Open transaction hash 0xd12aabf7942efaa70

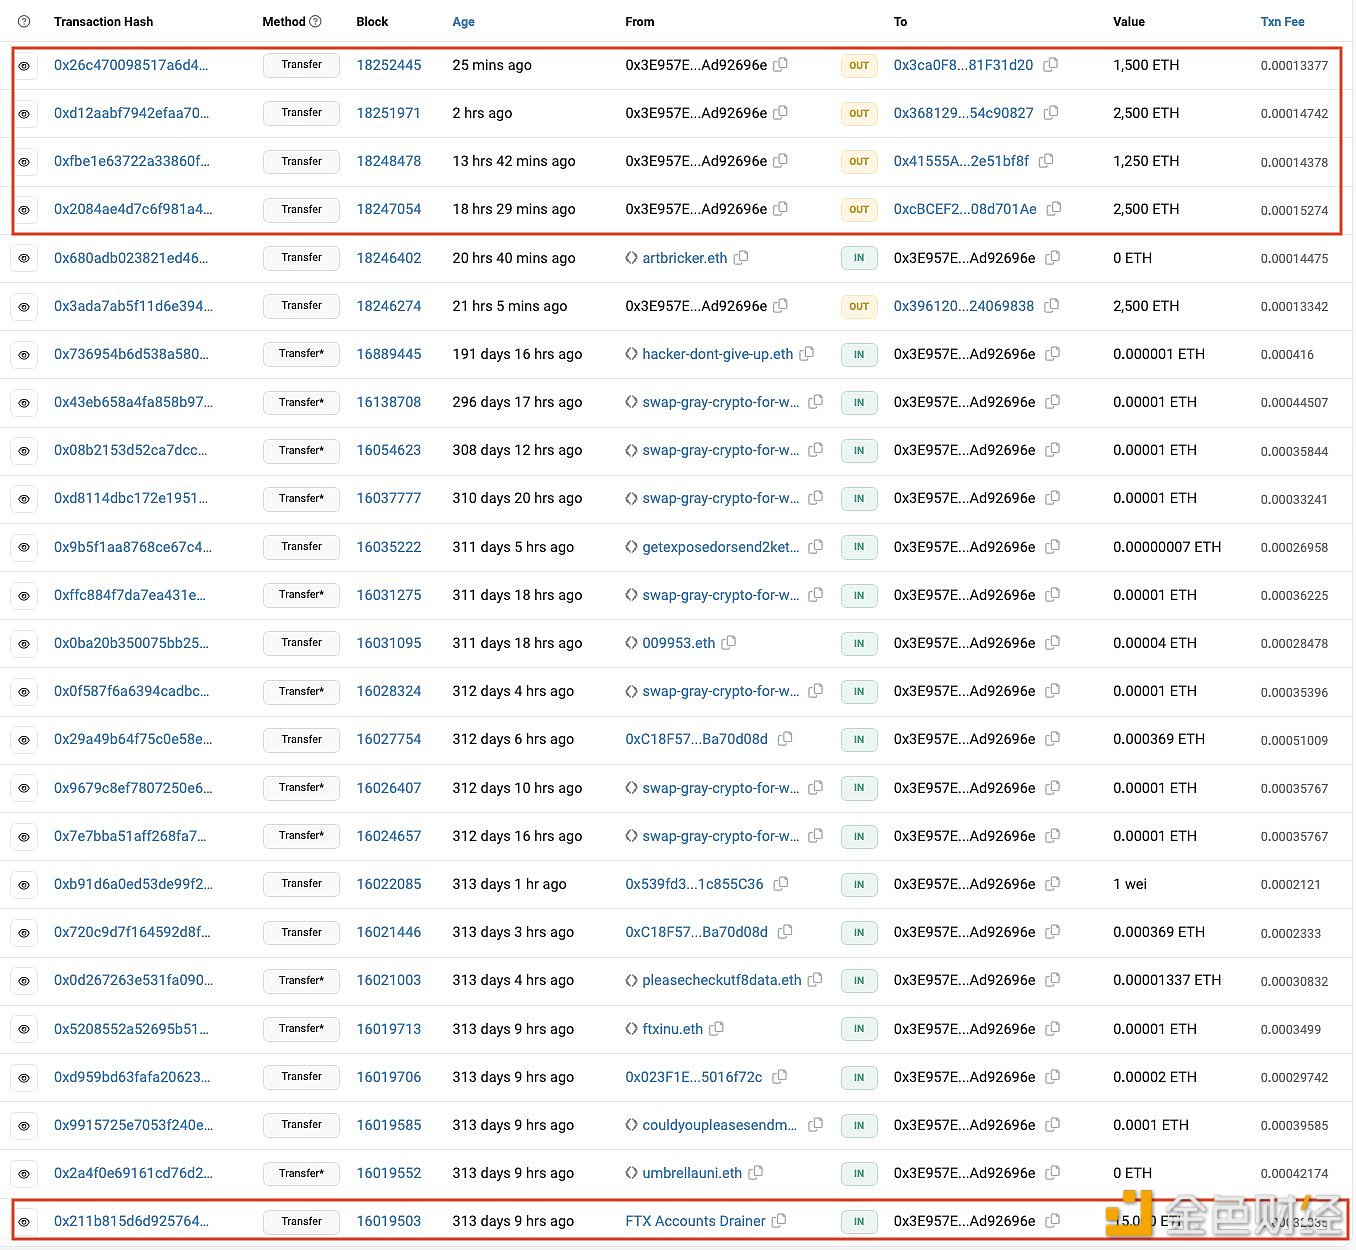pos(131,113)
